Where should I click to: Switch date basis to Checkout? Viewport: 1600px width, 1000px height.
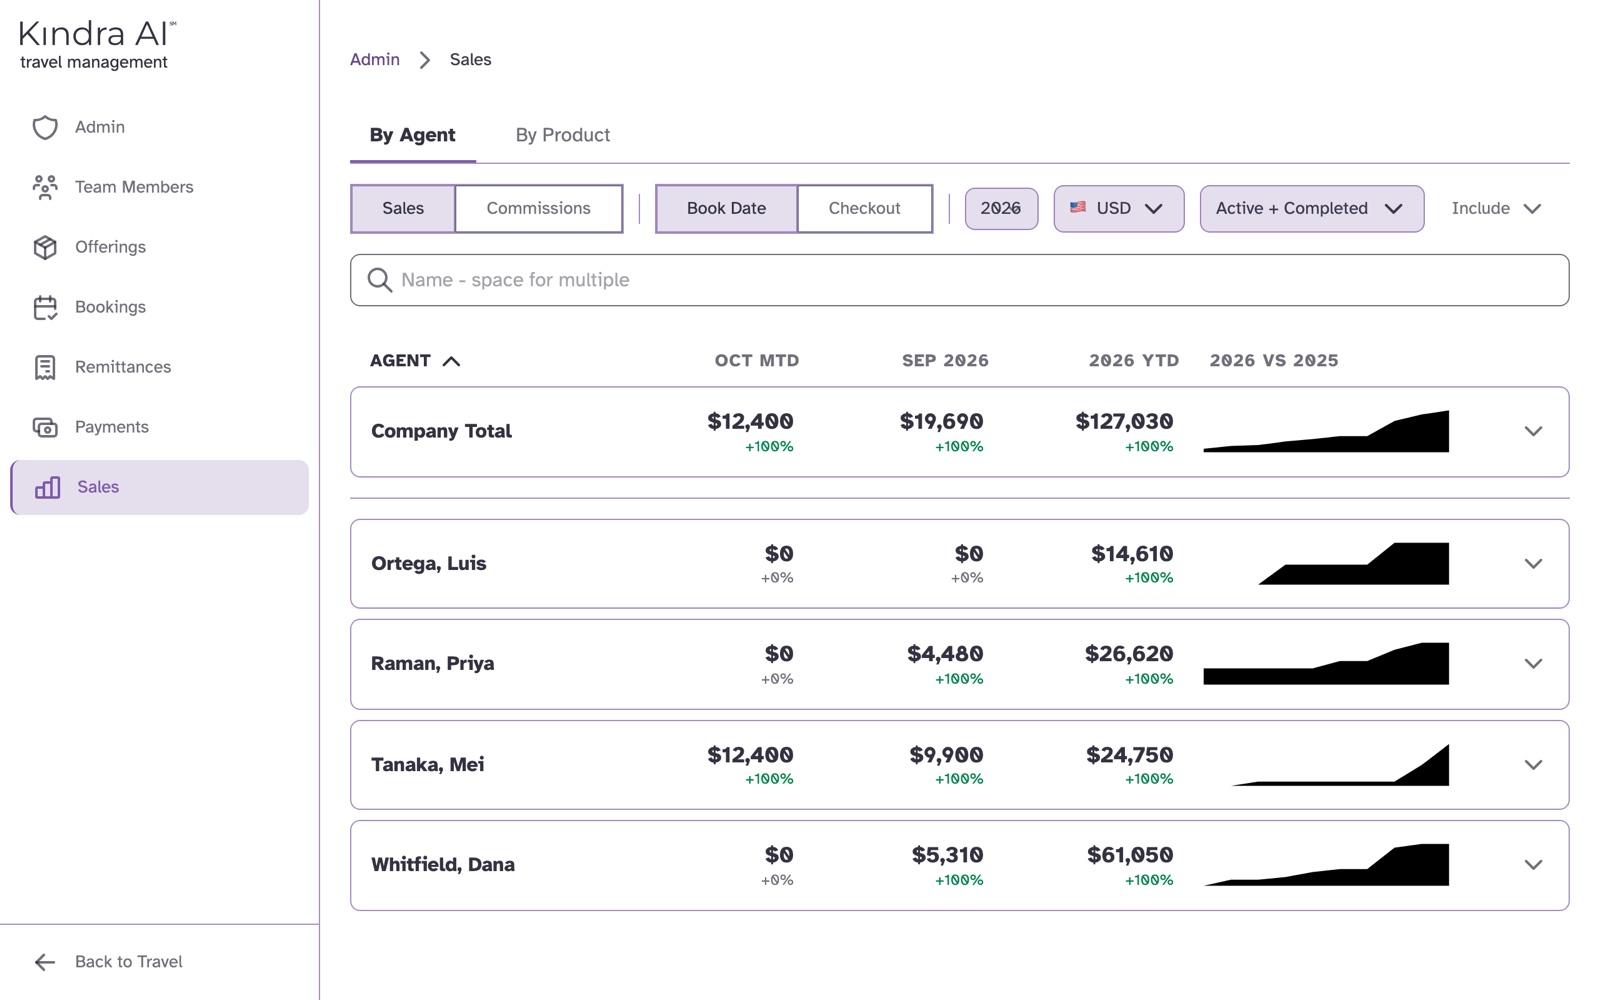click(864, 208)
